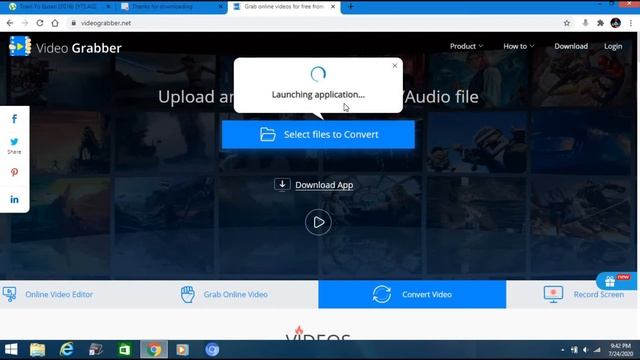Expand the Product dropdown menu
Screen dimensions: 640x360
tap(466, 46)
